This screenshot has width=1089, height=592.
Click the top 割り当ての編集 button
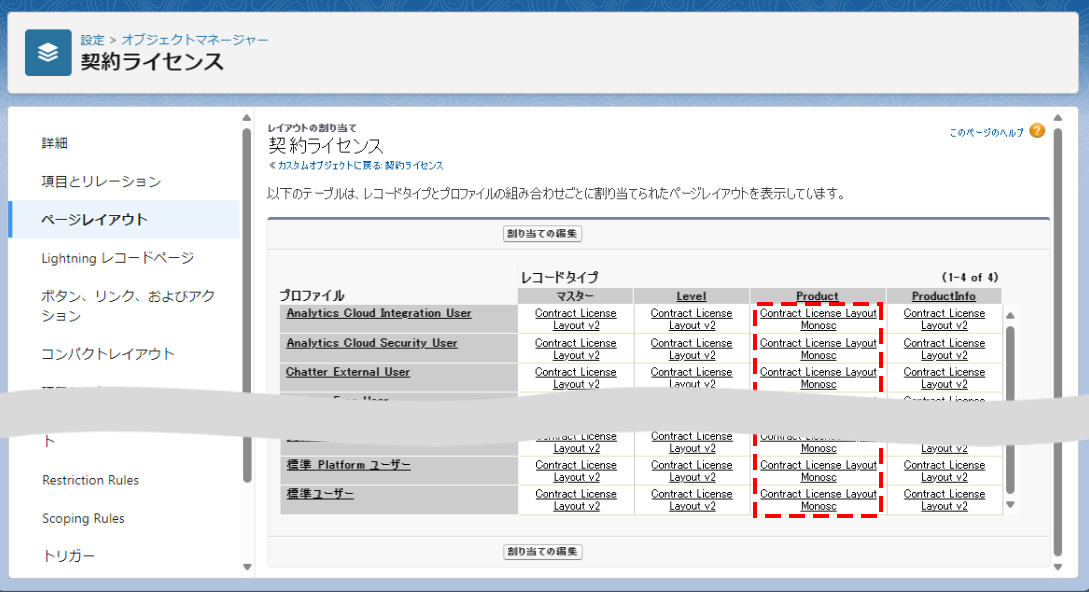(542, 234)
